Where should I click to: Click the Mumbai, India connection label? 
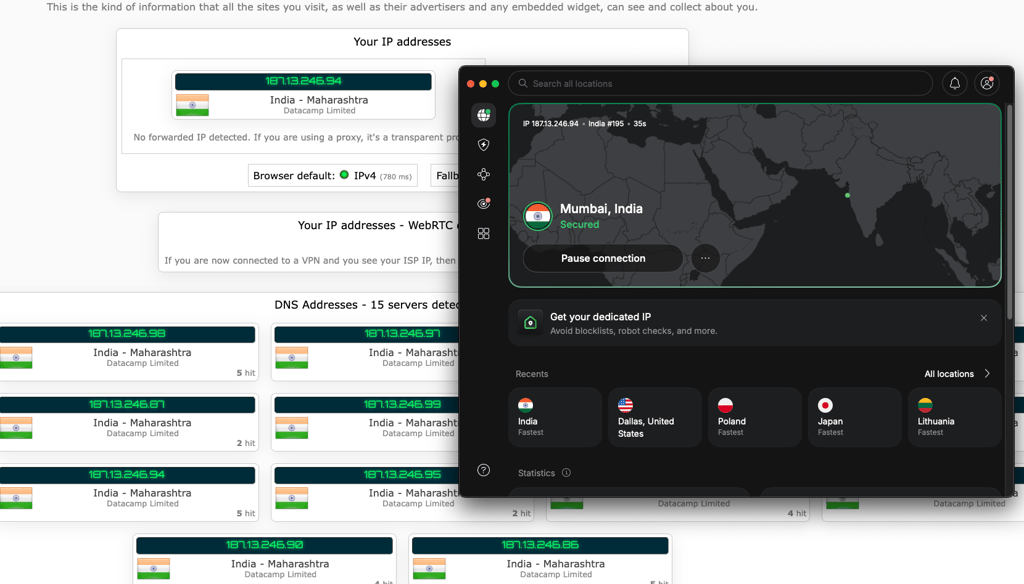click(601, 209)
